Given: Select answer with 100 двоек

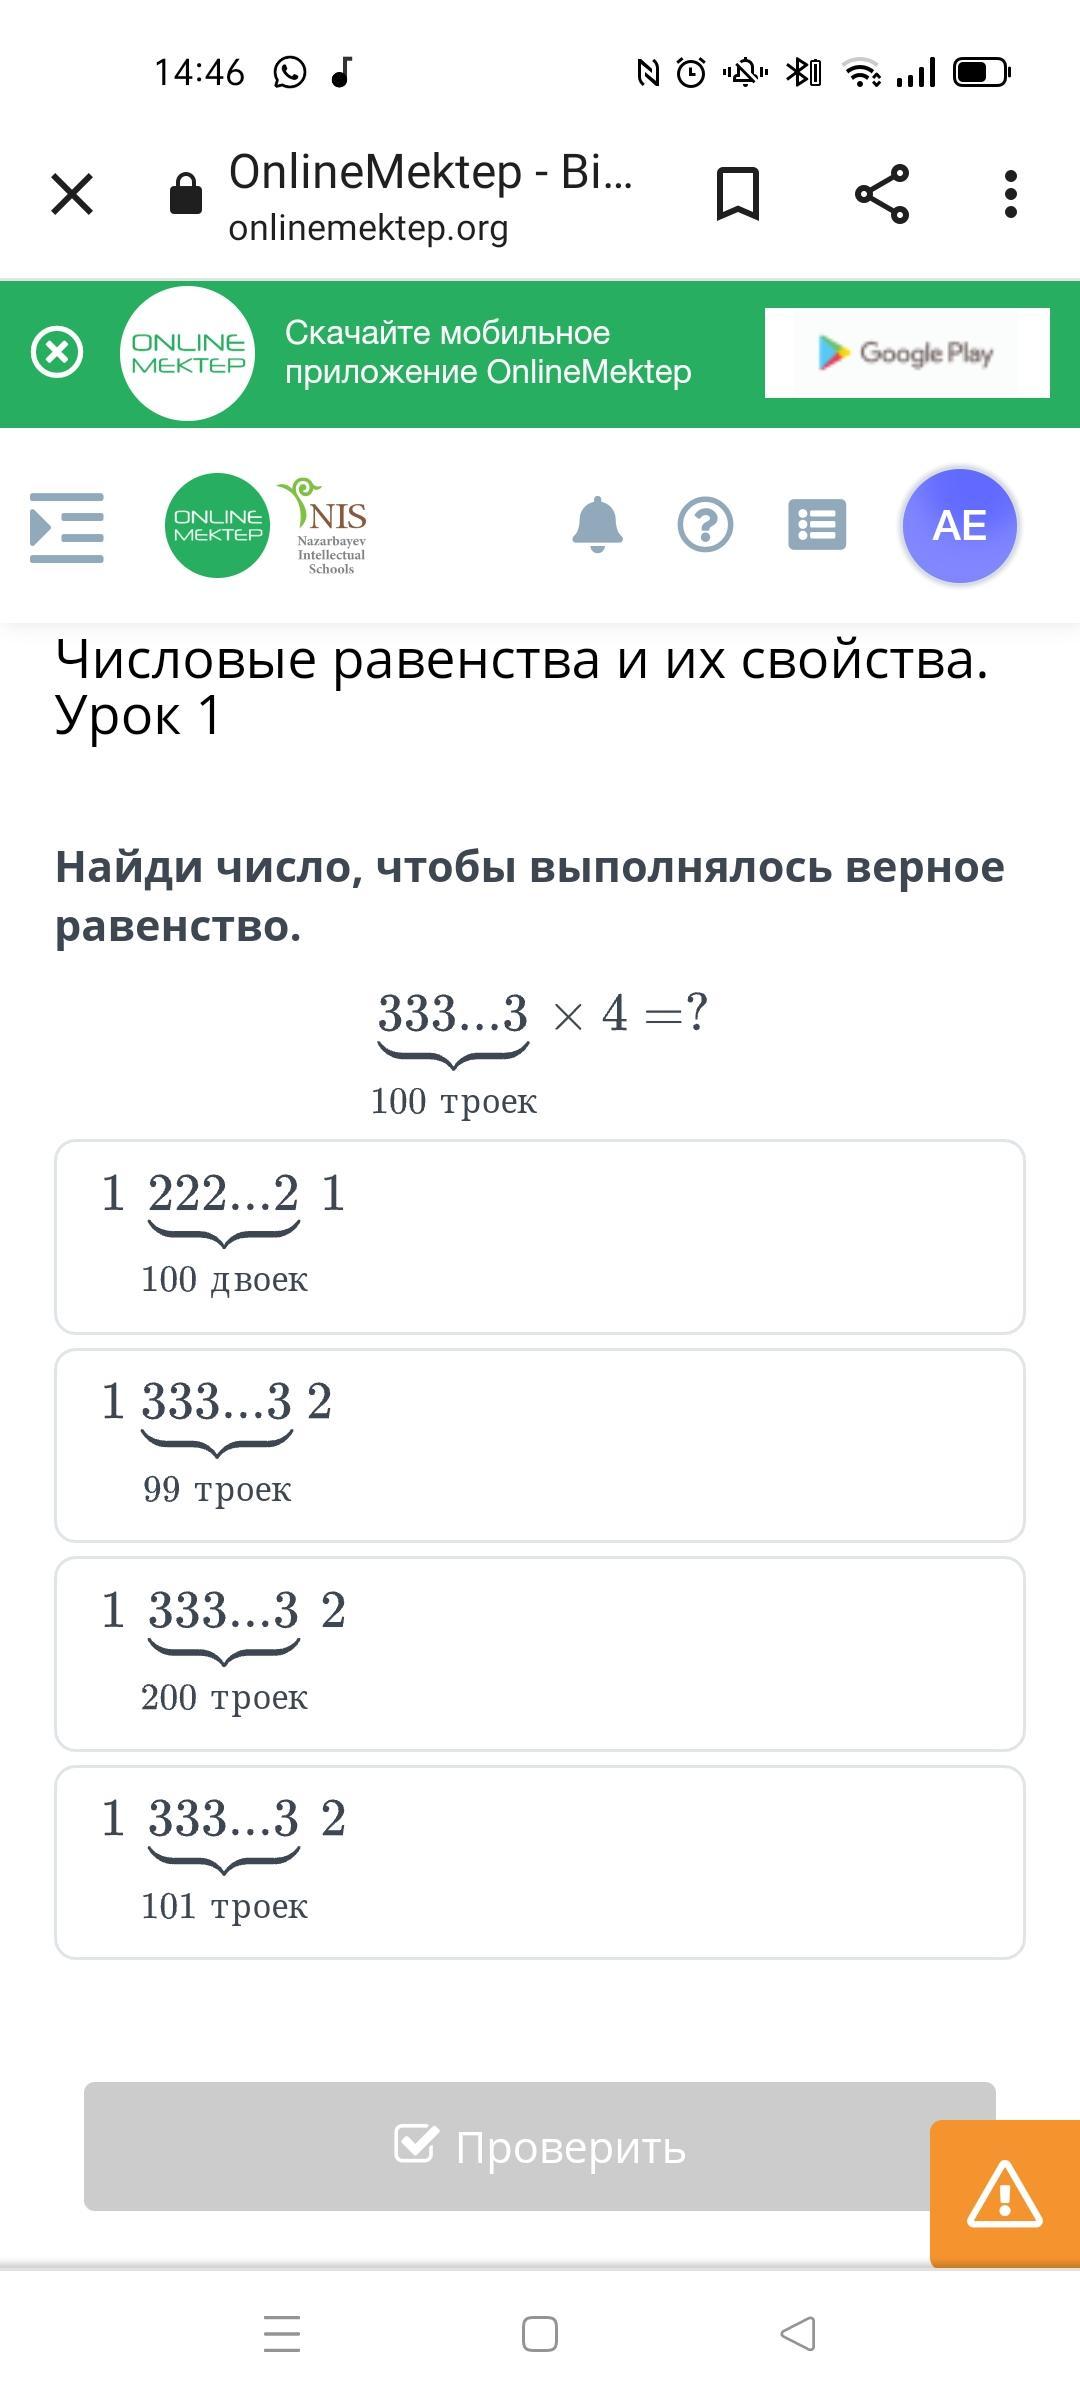Looking at the screenshot, I should point(540,1237).
